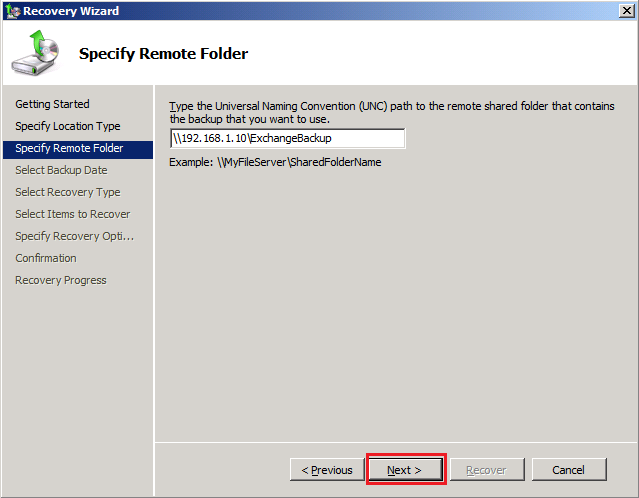Click the UNC path instruction label
This screenshot has width=639, height=498.
pyautogui.click(x=391, y=112)
